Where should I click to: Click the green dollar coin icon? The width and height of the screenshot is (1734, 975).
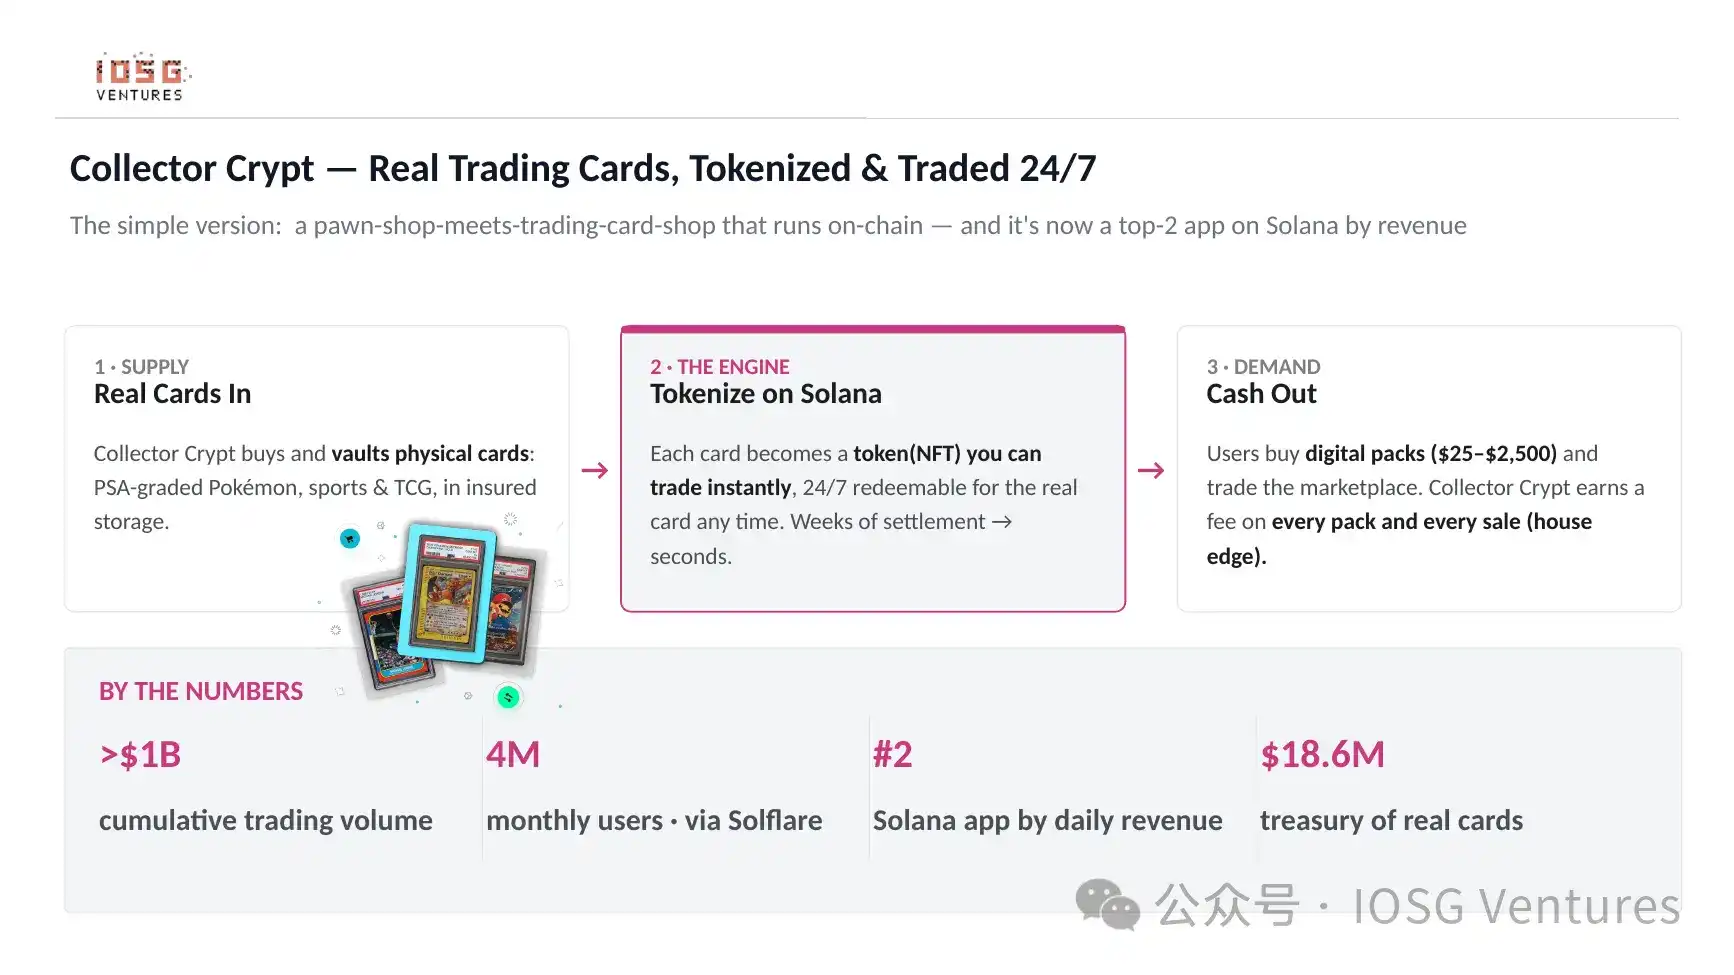coord(508,697)
